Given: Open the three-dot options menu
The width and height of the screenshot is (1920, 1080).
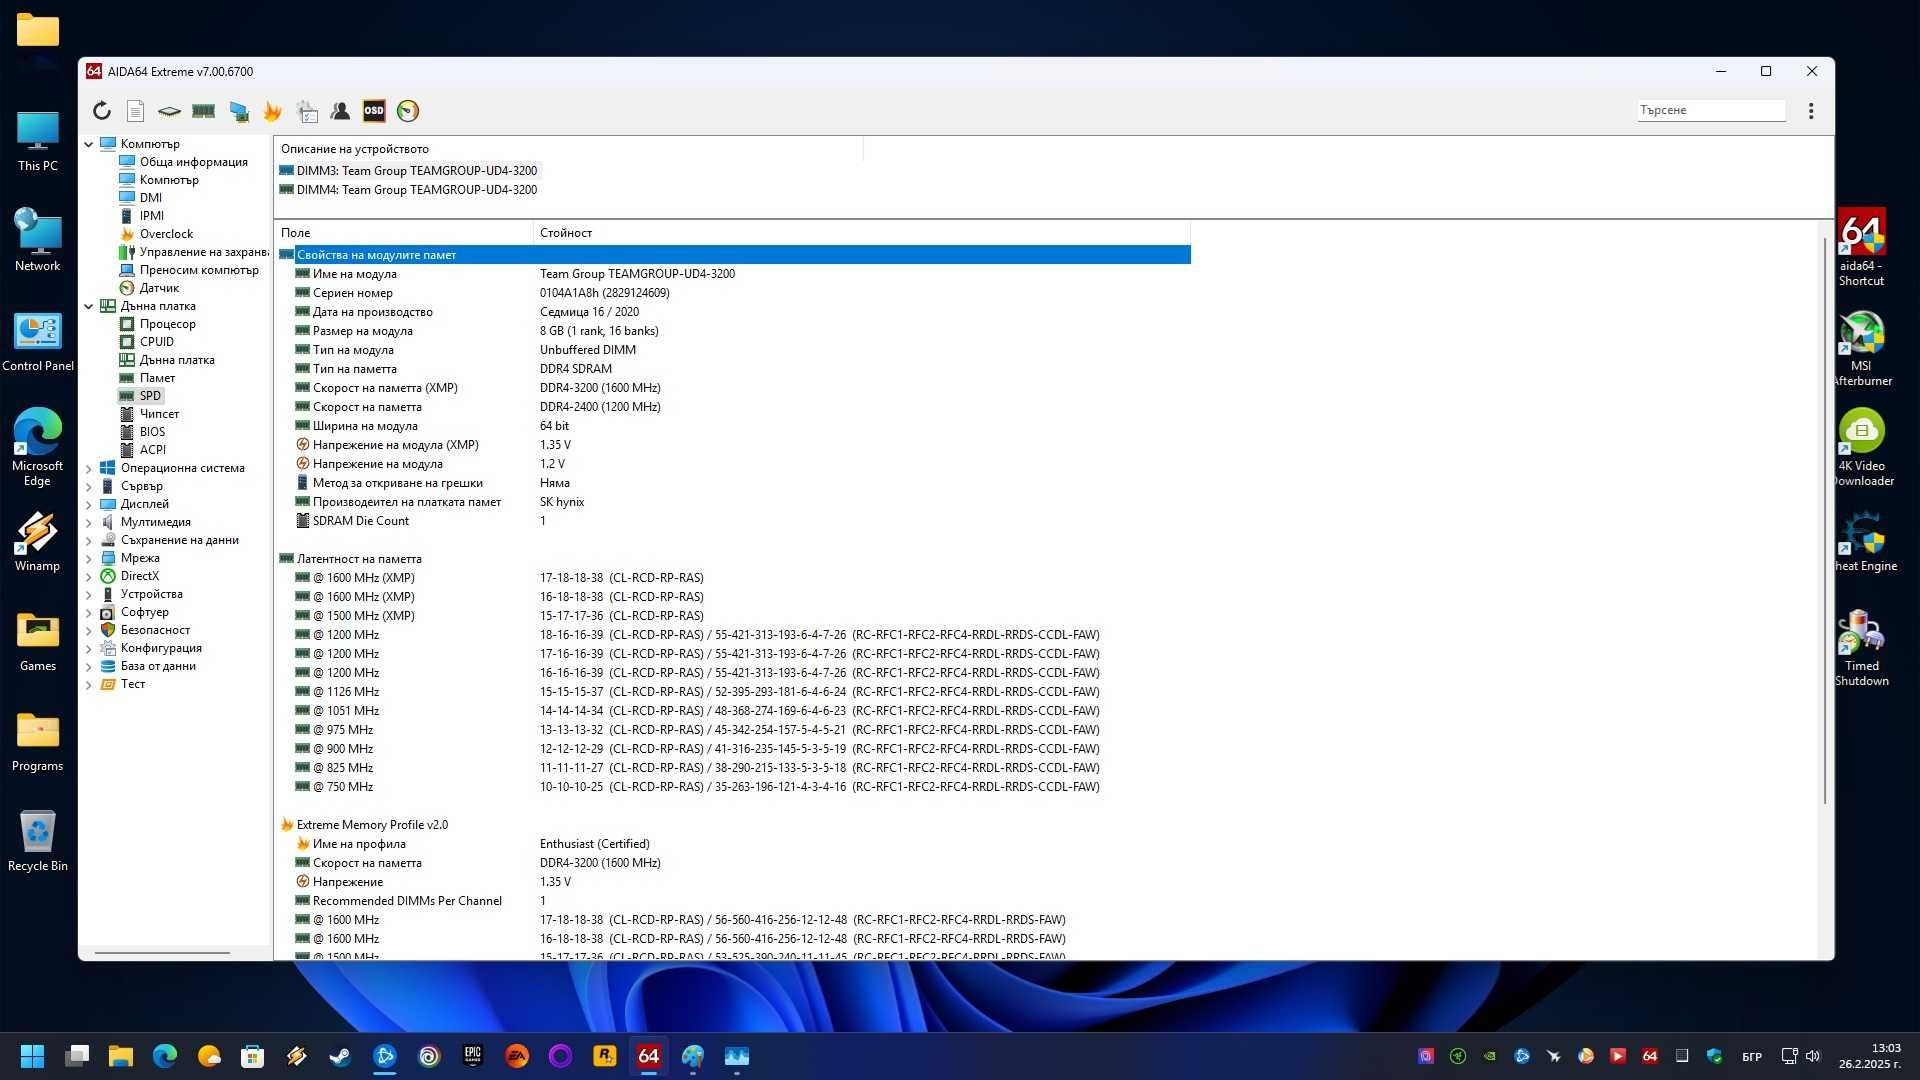Looking at the screenshot, I should click(1811, 111).
